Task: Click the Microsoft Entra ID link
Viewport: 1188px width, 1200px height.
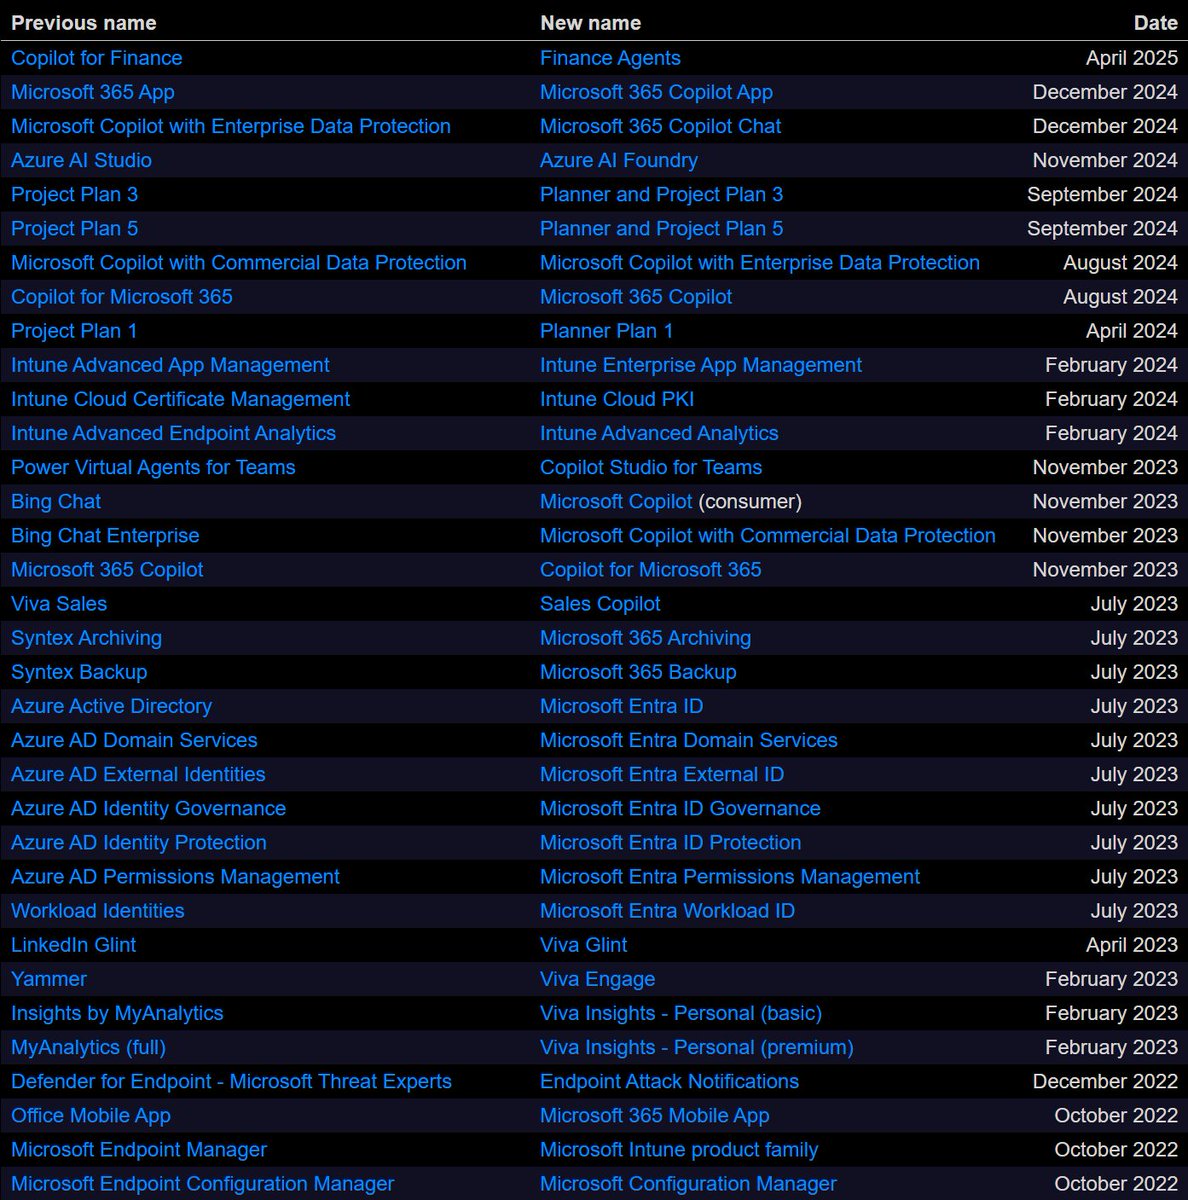Action: click(x=621, y=706)
